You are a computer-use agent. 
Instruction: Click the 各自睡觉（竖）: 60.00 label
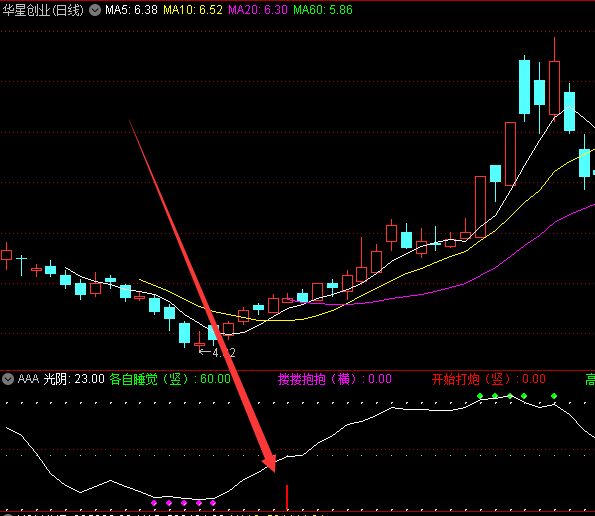pyautogui.click(x=170, y=379)
